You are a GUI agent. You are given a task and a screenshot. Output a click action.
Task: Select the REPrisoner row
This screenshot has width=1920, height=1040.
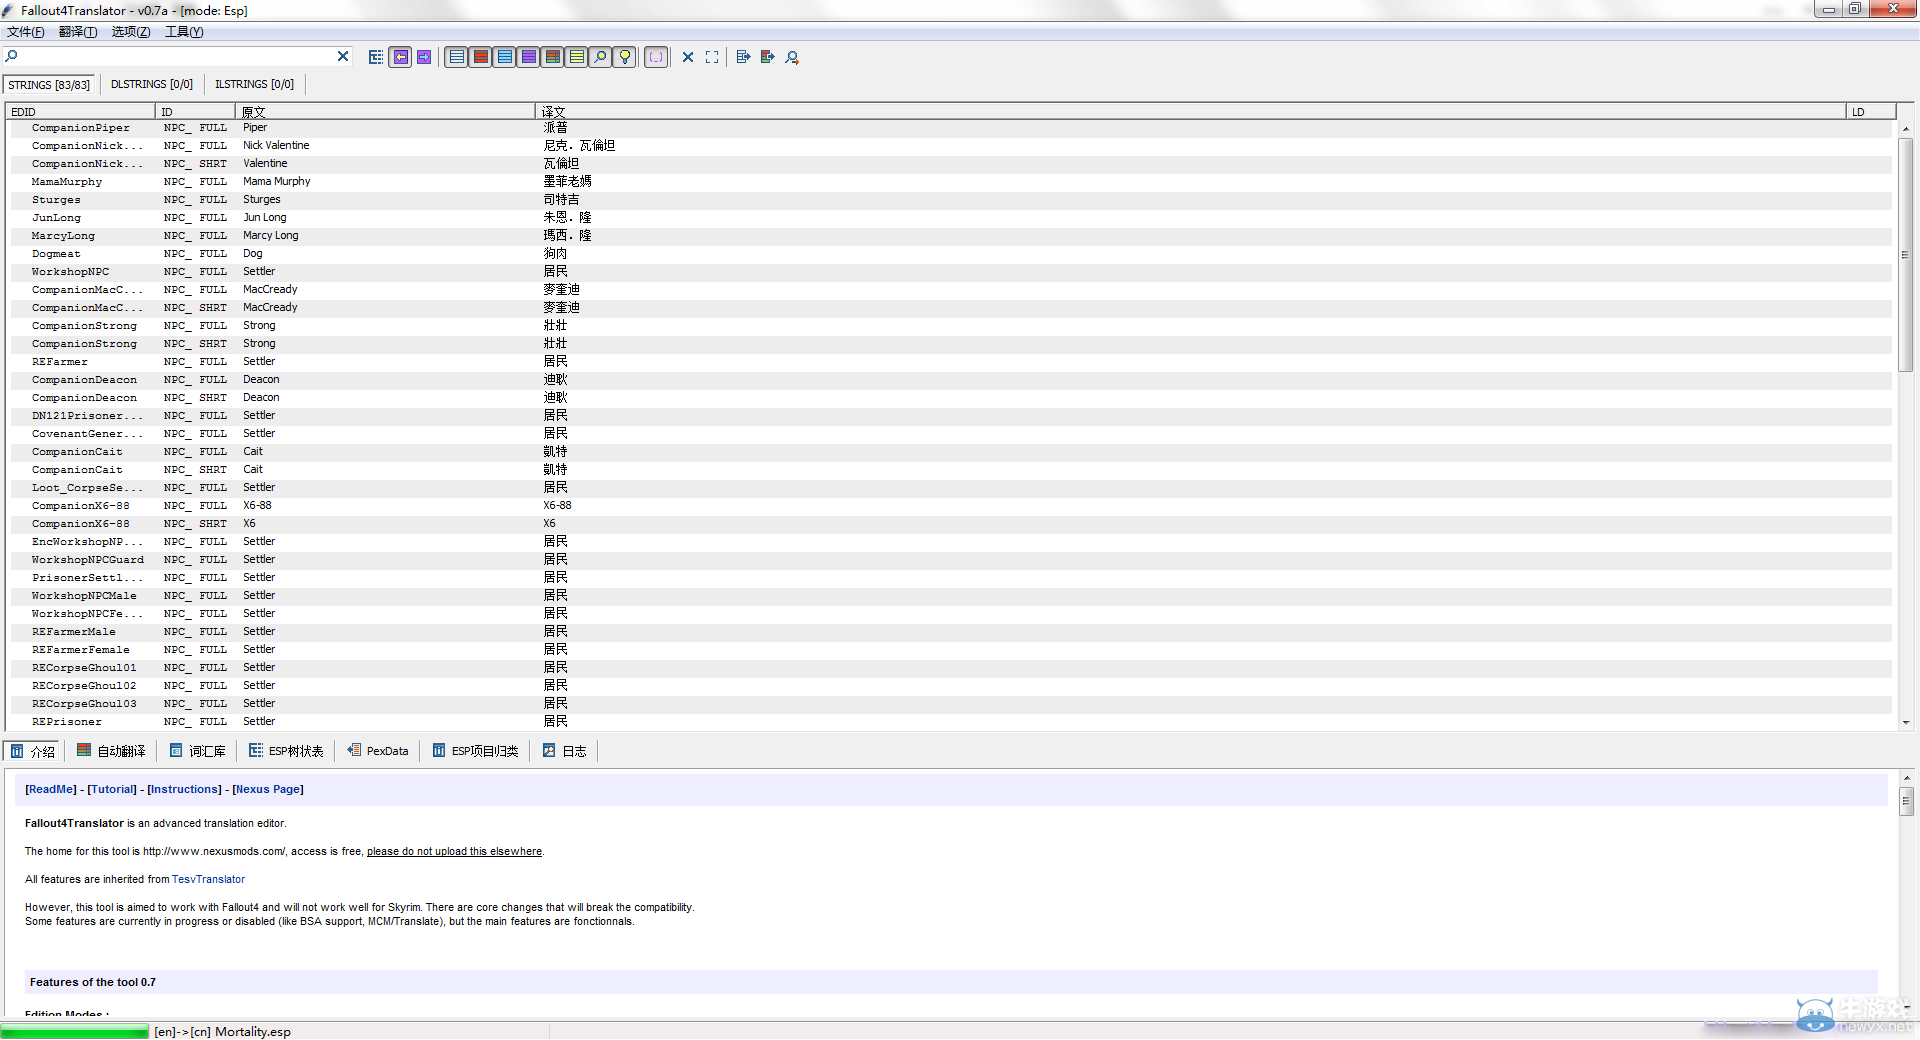[x=950, y=722]
